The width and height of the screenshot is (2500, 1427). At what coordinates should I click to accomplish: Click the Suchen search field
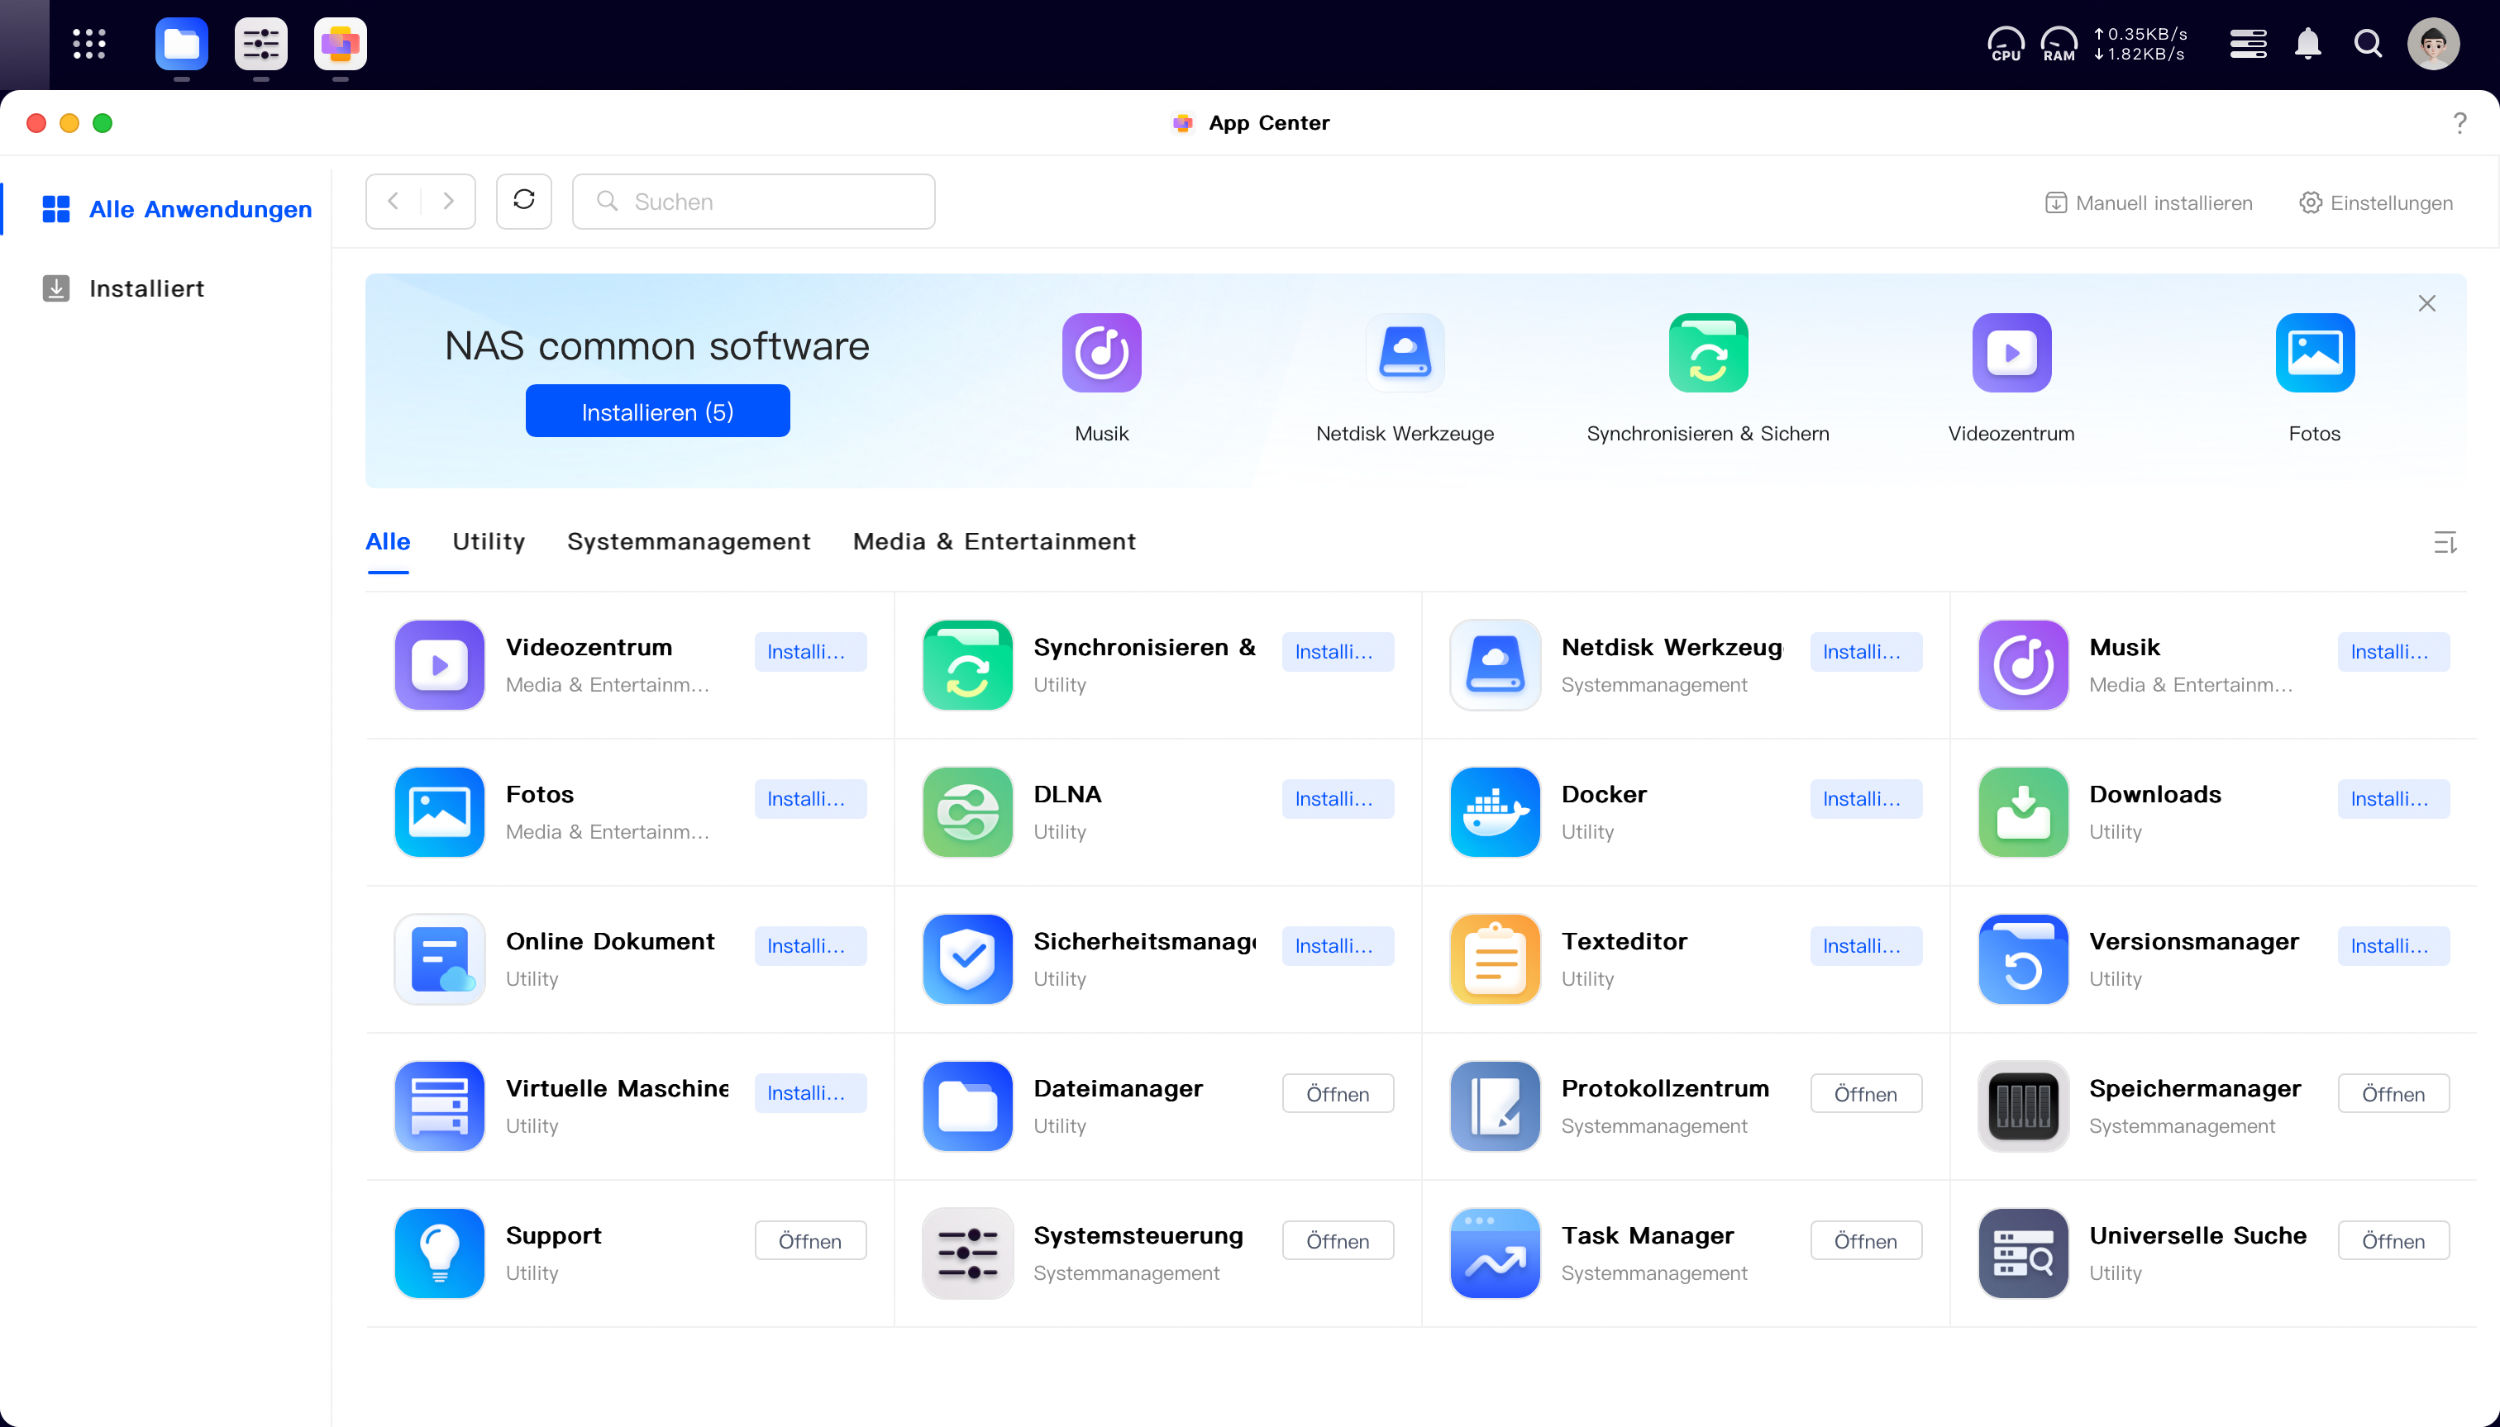[753, 201]
